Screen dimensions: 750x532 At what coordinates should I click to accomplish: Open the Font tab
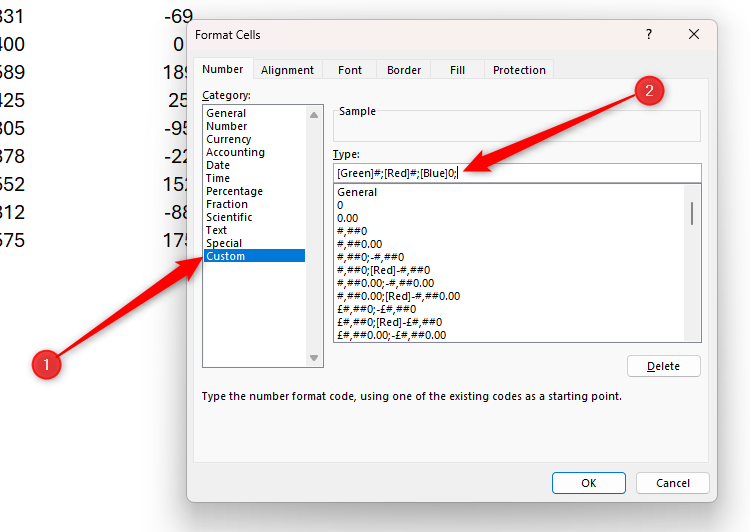point(350,70)
